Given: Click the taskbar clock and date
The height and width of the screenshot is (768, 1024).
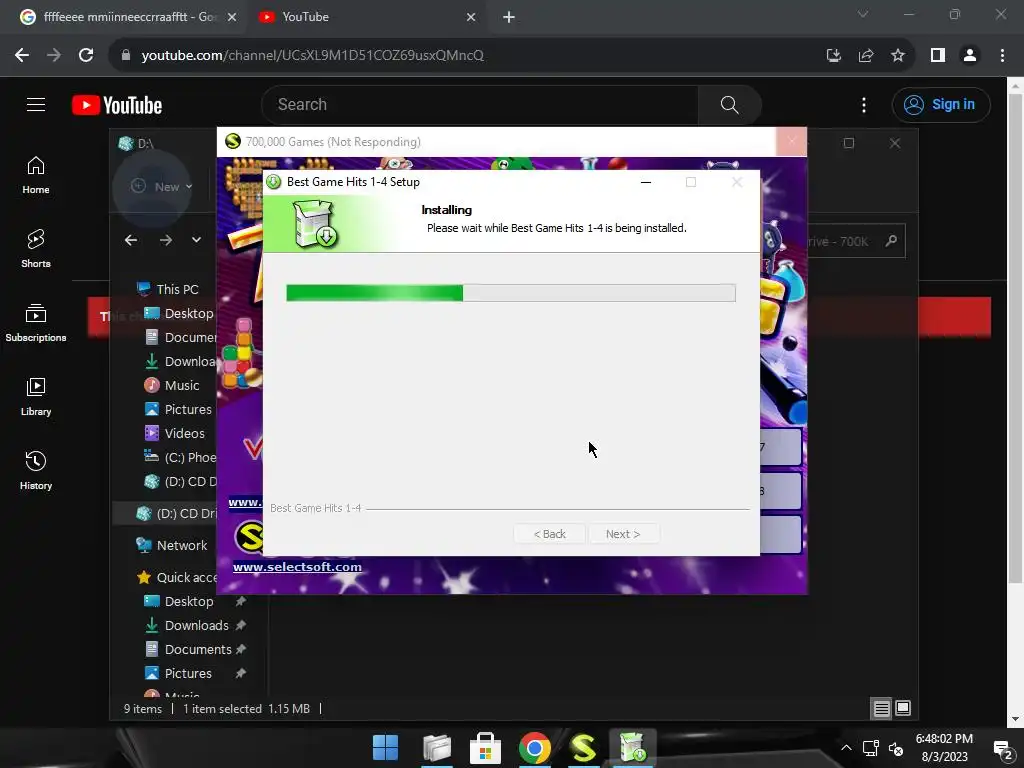Looking at the screenshot, I should coord(944,748).
